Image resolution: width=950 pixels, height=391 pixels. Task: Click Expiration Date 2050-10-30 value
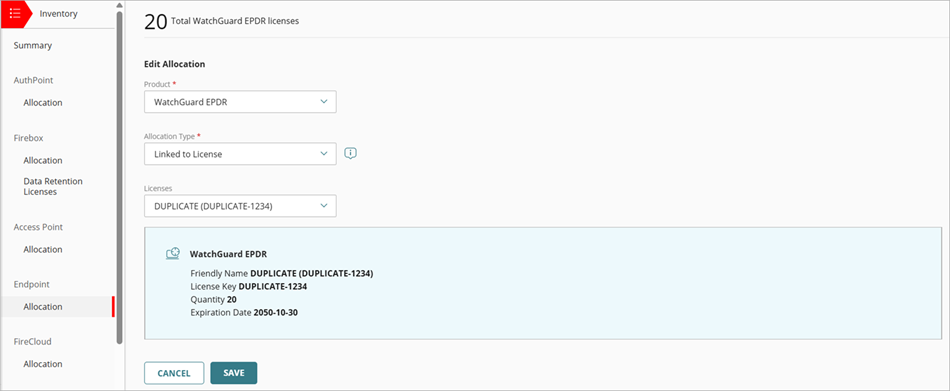275,313
